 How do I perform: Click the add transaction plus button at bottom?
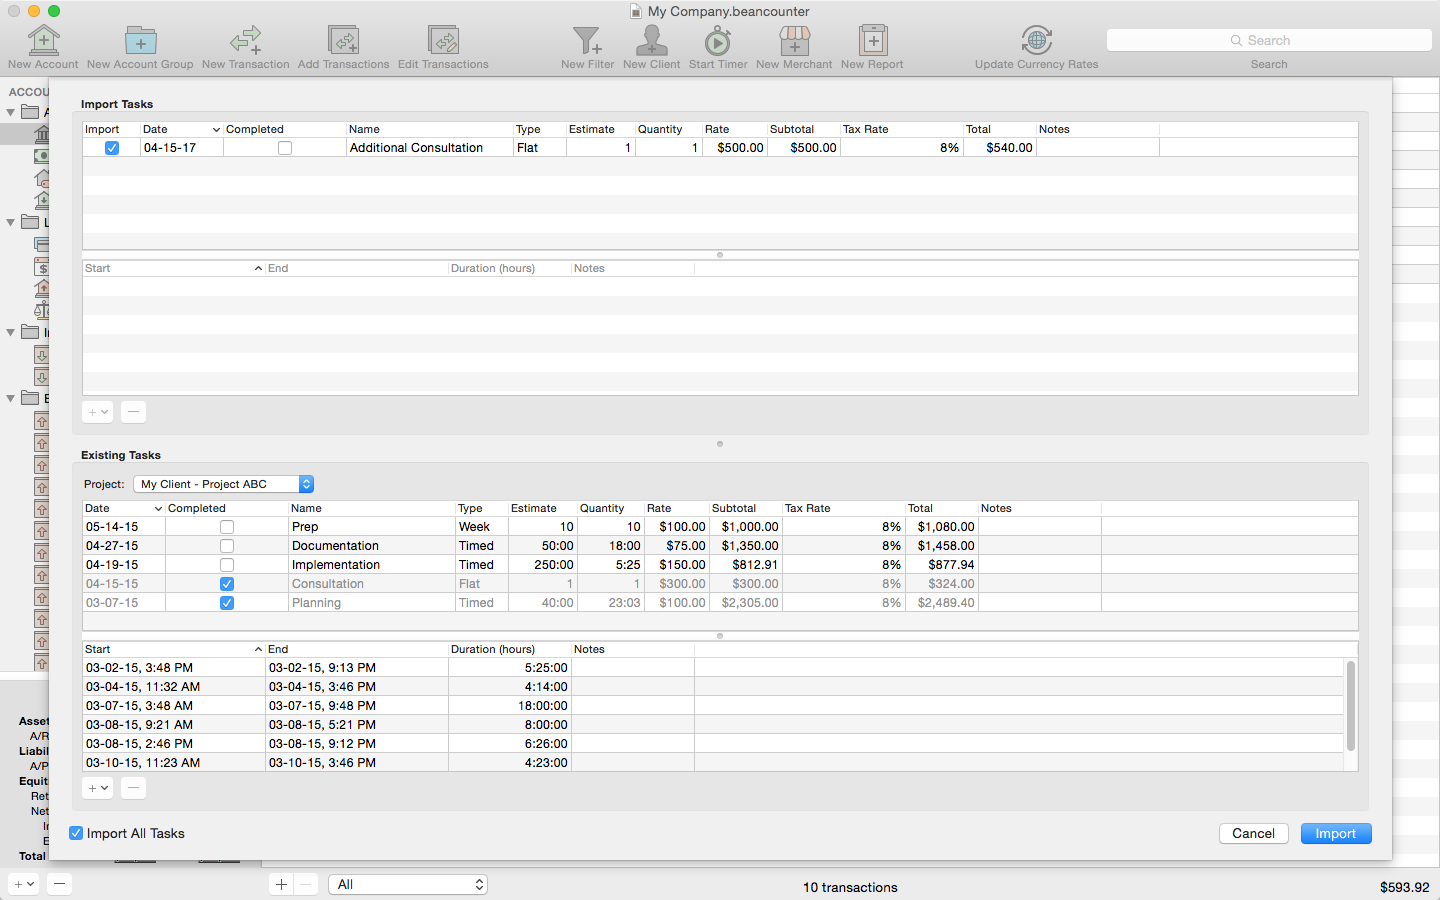pos(281,884)
